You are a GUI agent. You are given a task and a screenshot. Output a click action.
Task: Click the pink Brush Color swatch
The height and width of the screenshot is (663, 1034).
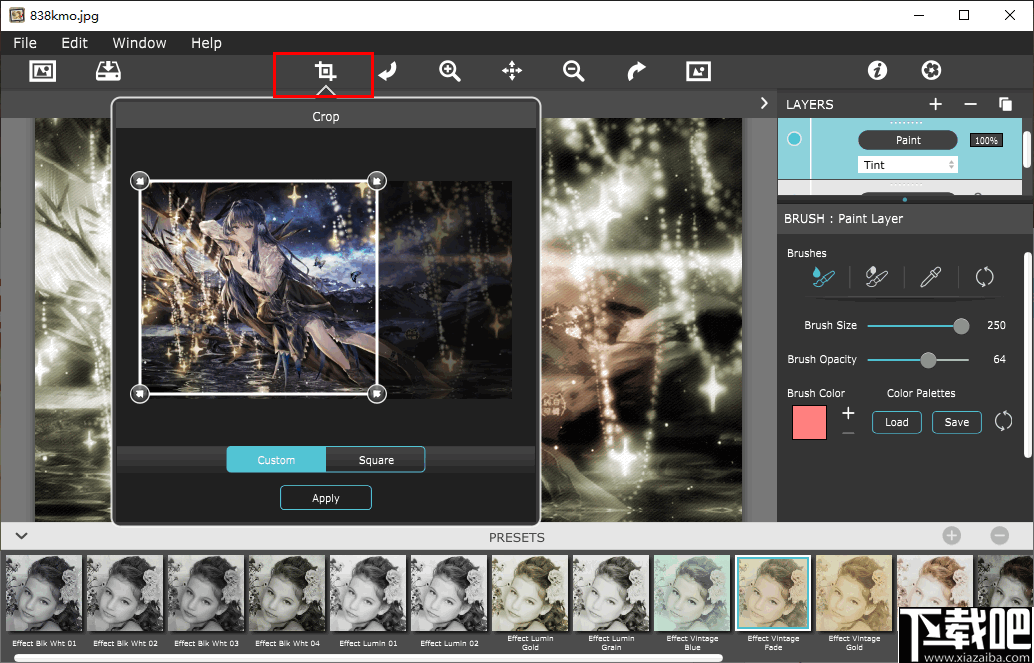click(809, 423)
